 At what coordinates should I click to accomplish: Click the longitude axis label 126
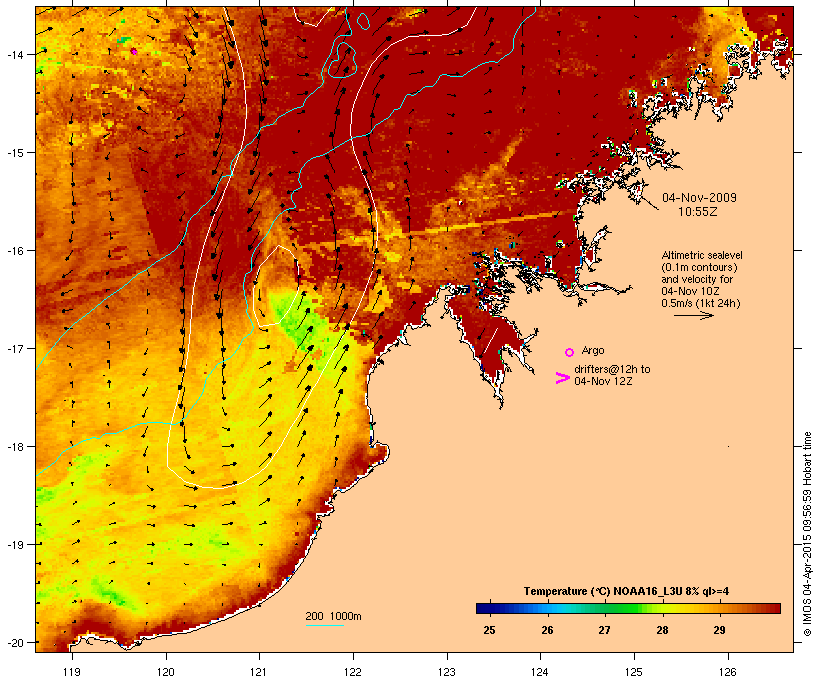click(x=727, y=672)
